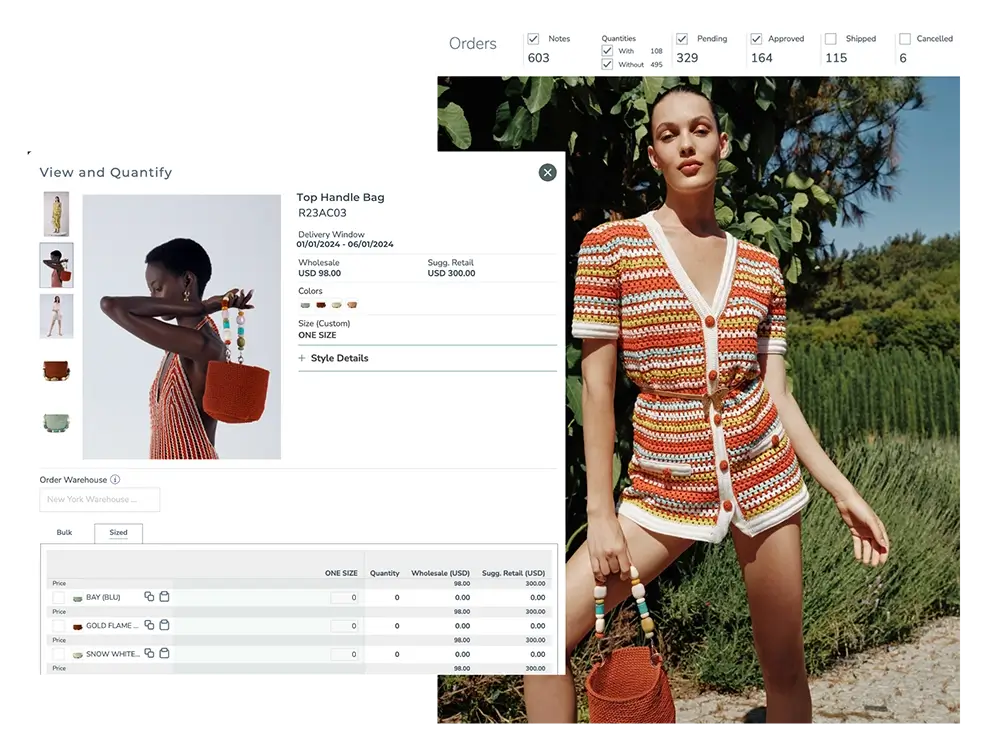The height and width of the screenshot is (750, 1000).
Task: Uncheck the Notes filter checkbox
Action: point(532,37)
